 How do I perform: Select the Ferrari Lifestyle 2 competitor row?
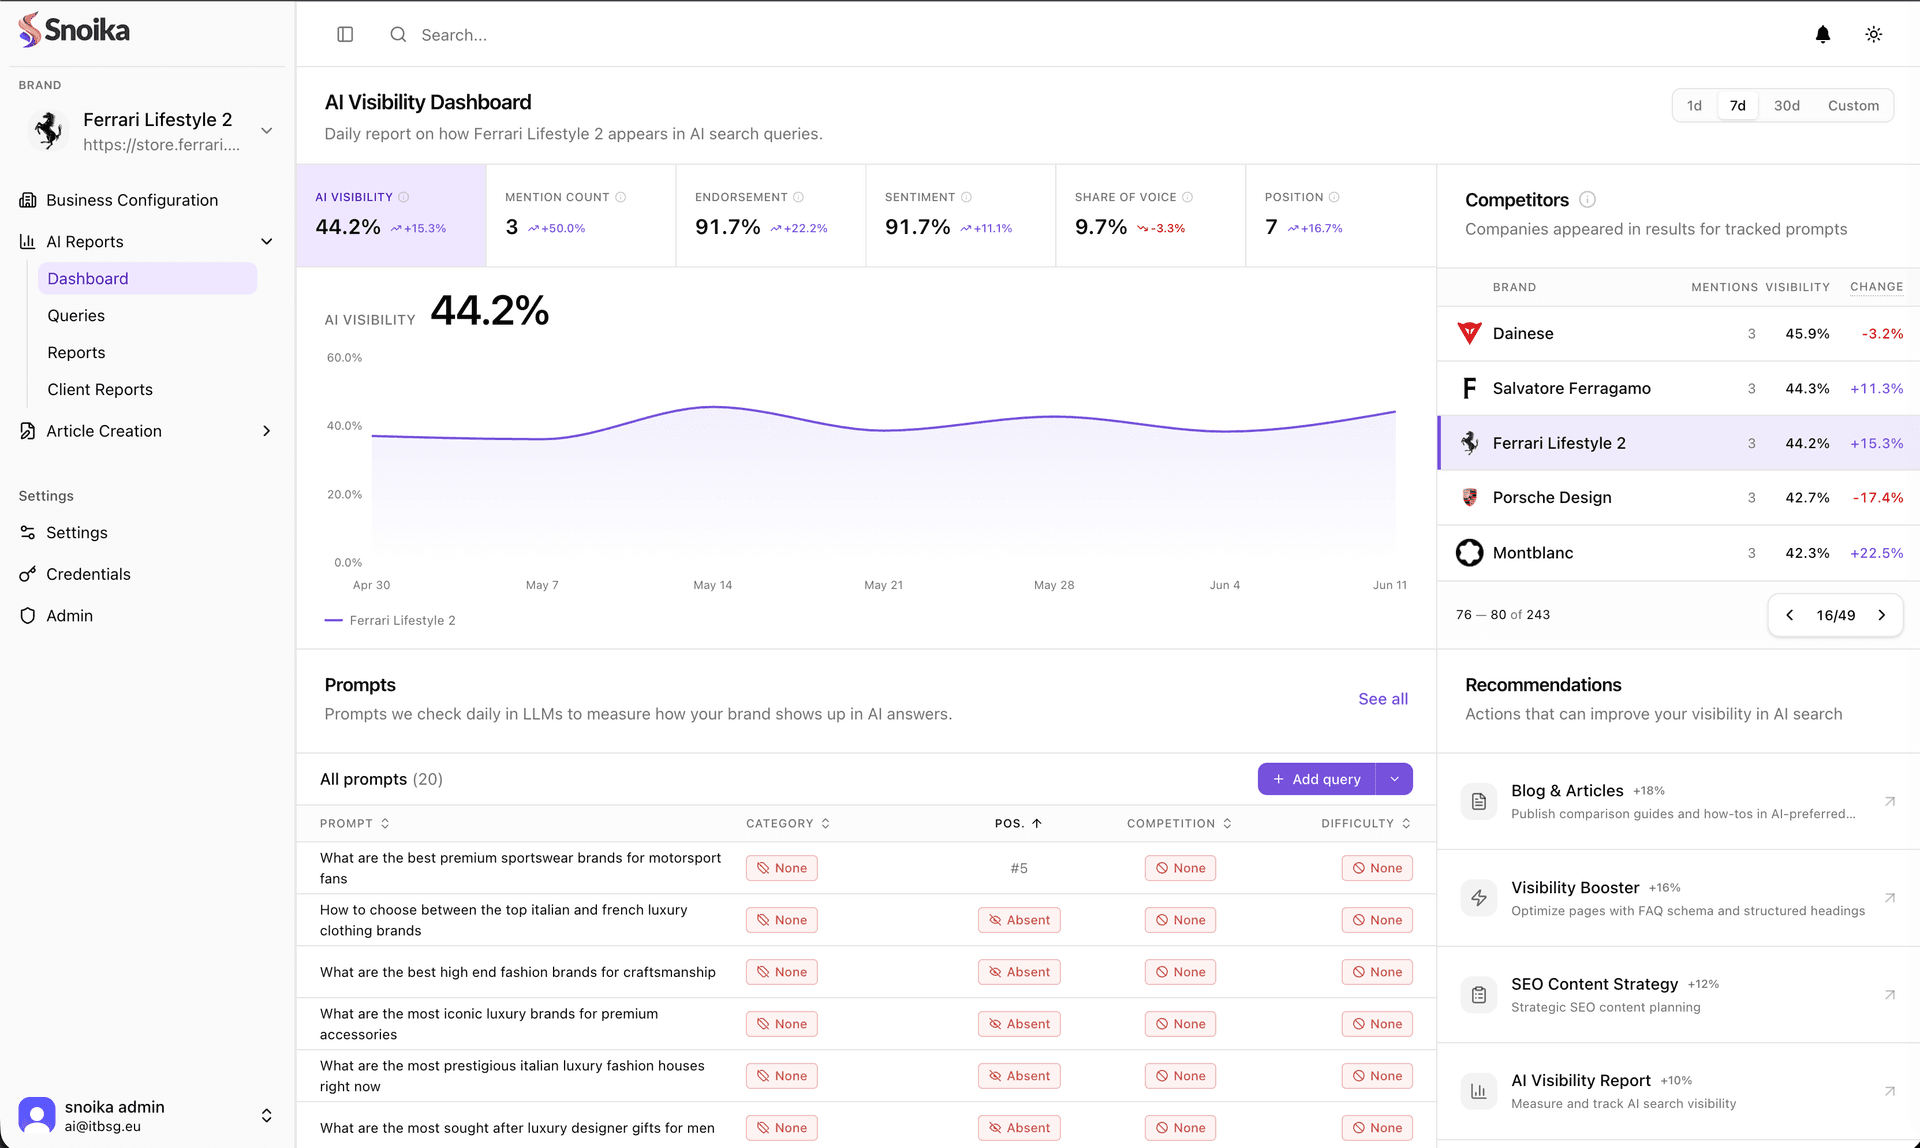coord(1679,444)
